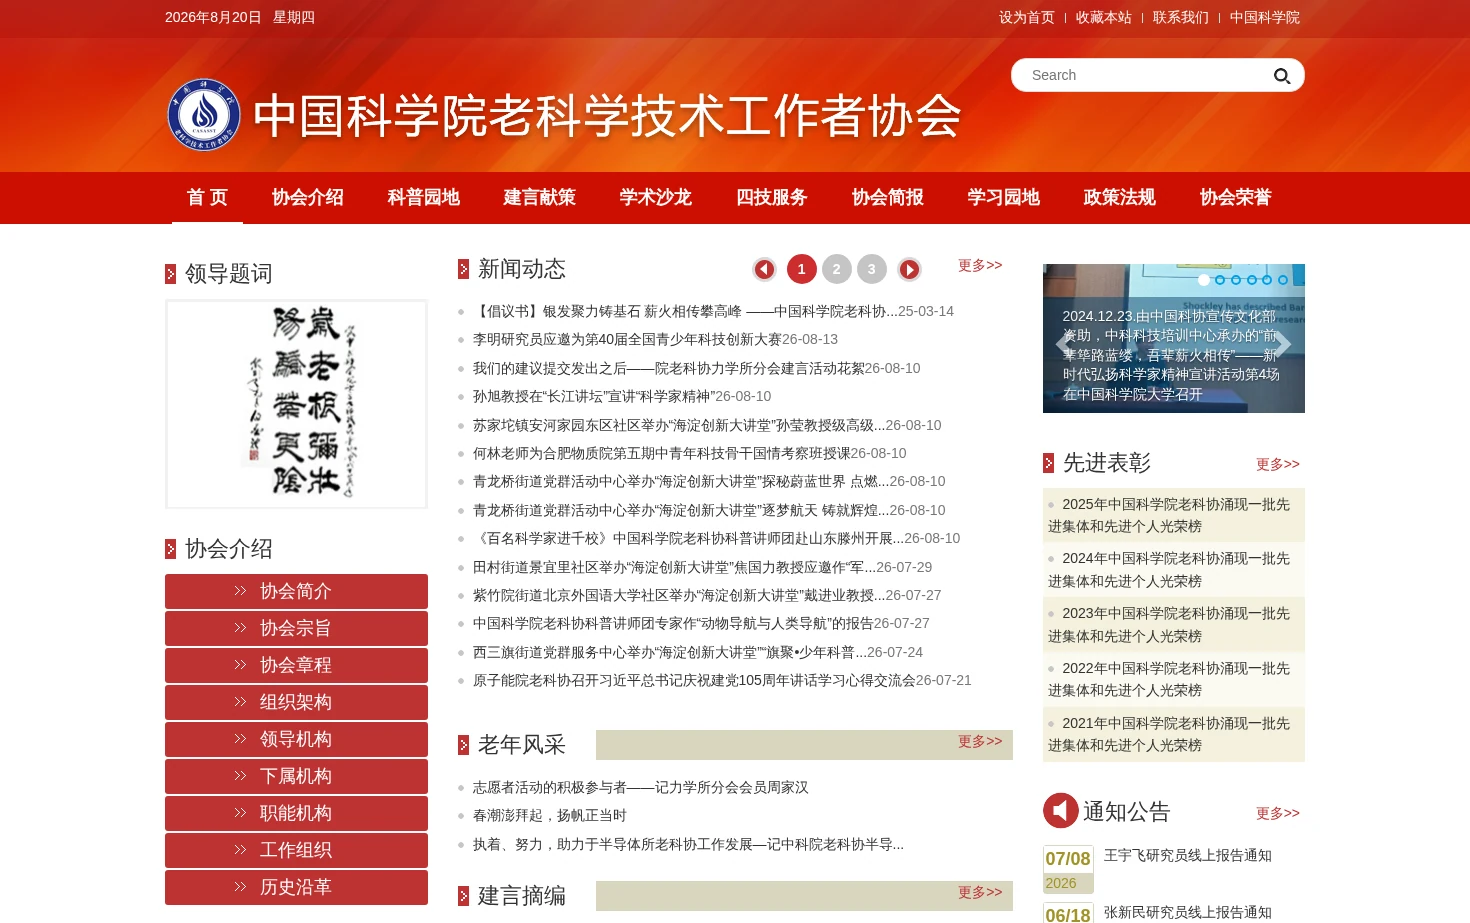Open 协会荣誉 navigation menu
Screen dimensions: 1470x923
(x=1236, y=198)
